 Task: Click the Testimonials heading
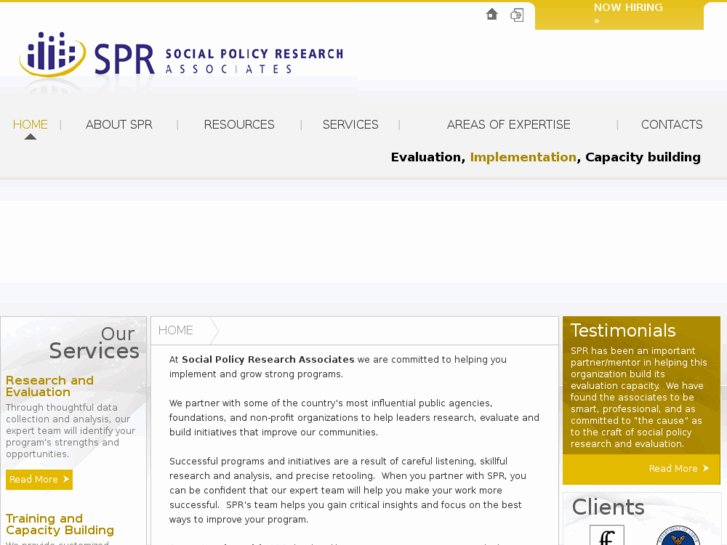(x=623, y=331)
